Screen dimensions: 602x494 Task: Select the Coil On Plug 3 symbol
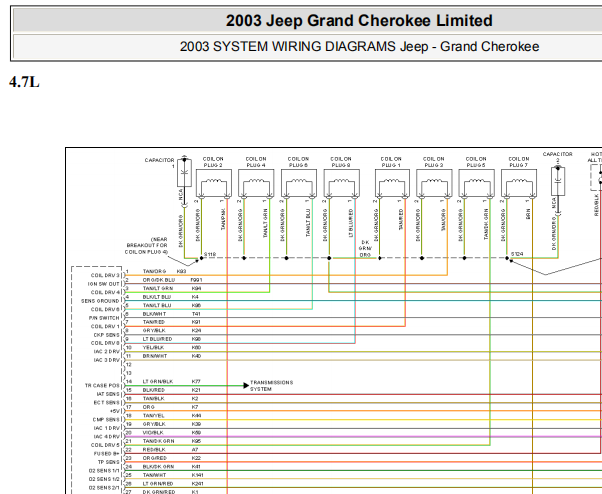coord(434,184)
